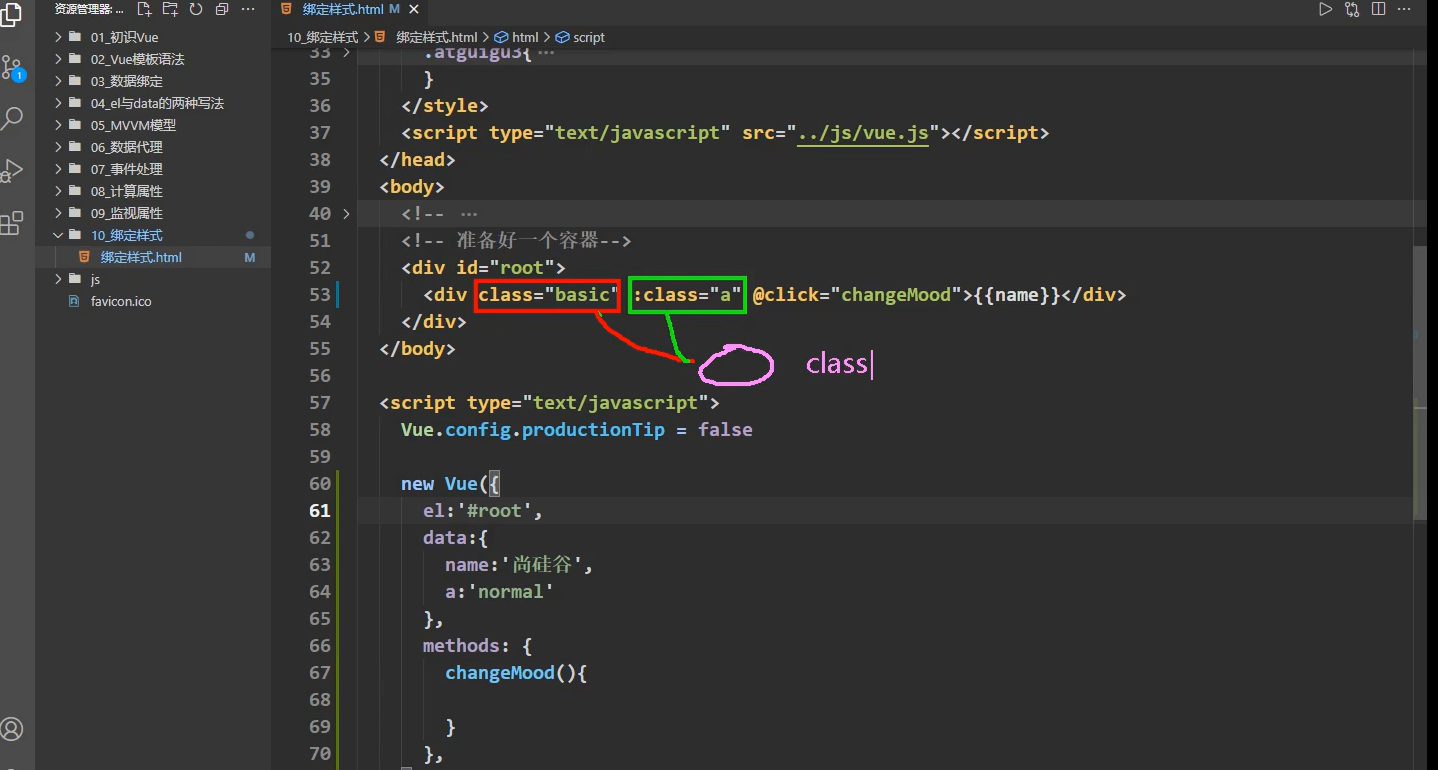Viewport: 1438px width, 770px height.
Task: Click a:'normal' on line 64
Action: tap(500, 591)
